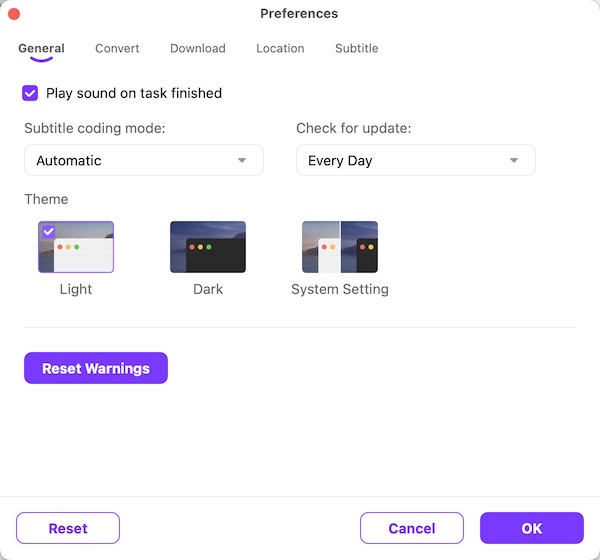
Task: Select the Light theme thumbnail
Action: click(76, 247)
